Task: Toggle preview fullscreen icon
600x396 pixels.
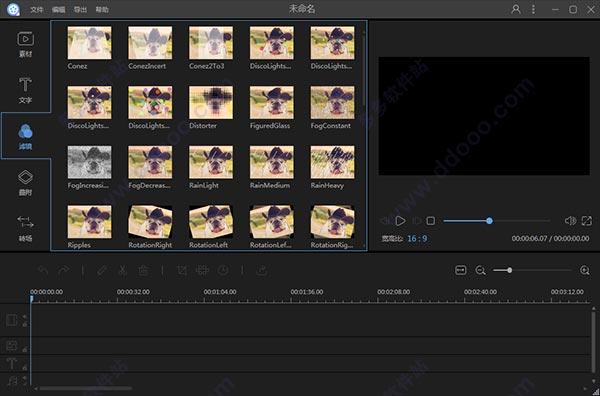Action: [x=587, y=221]
